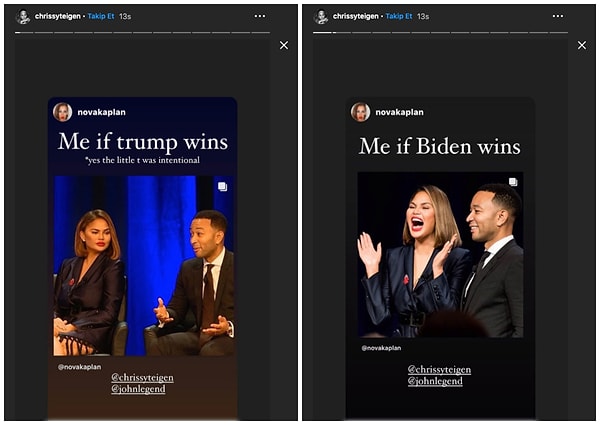600x425 pixels.
Task: Open the "Me if Biden wins" post photo
Action: pyautogui.click(x=440, y=255)
